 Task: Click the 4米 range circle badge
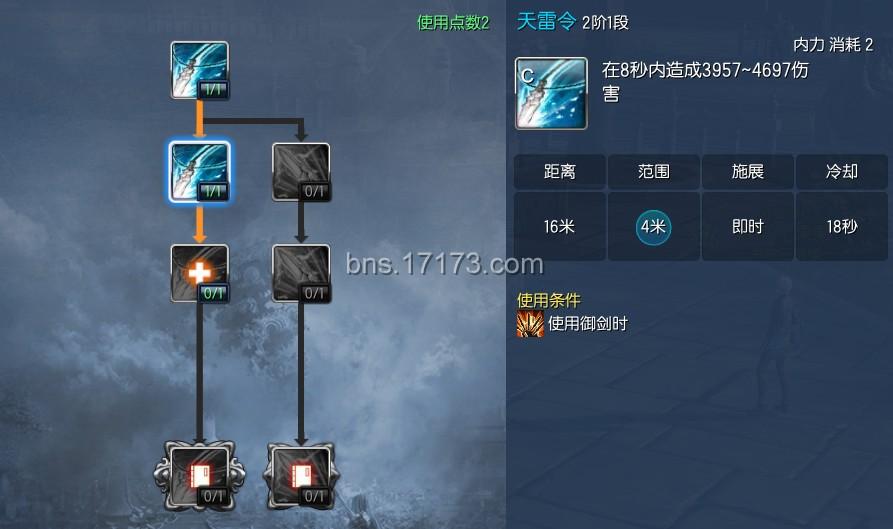653,227
